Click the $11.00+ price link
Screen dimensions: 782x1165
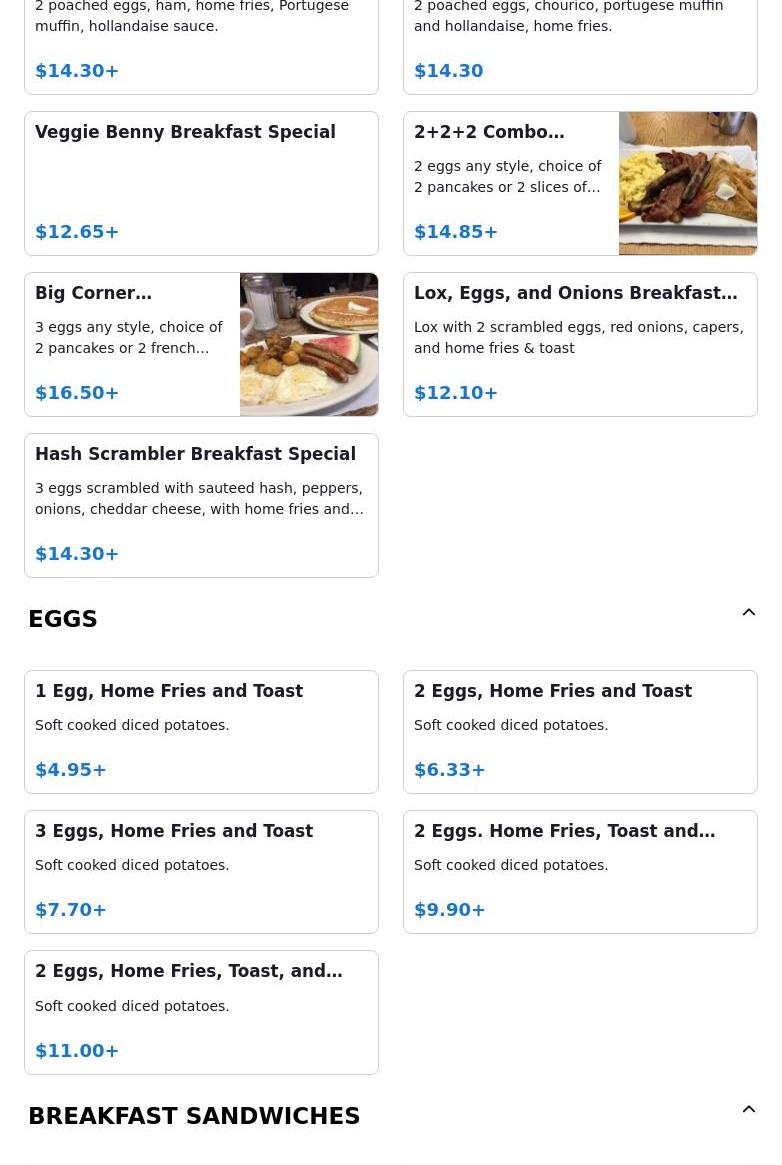[76, 1051]
